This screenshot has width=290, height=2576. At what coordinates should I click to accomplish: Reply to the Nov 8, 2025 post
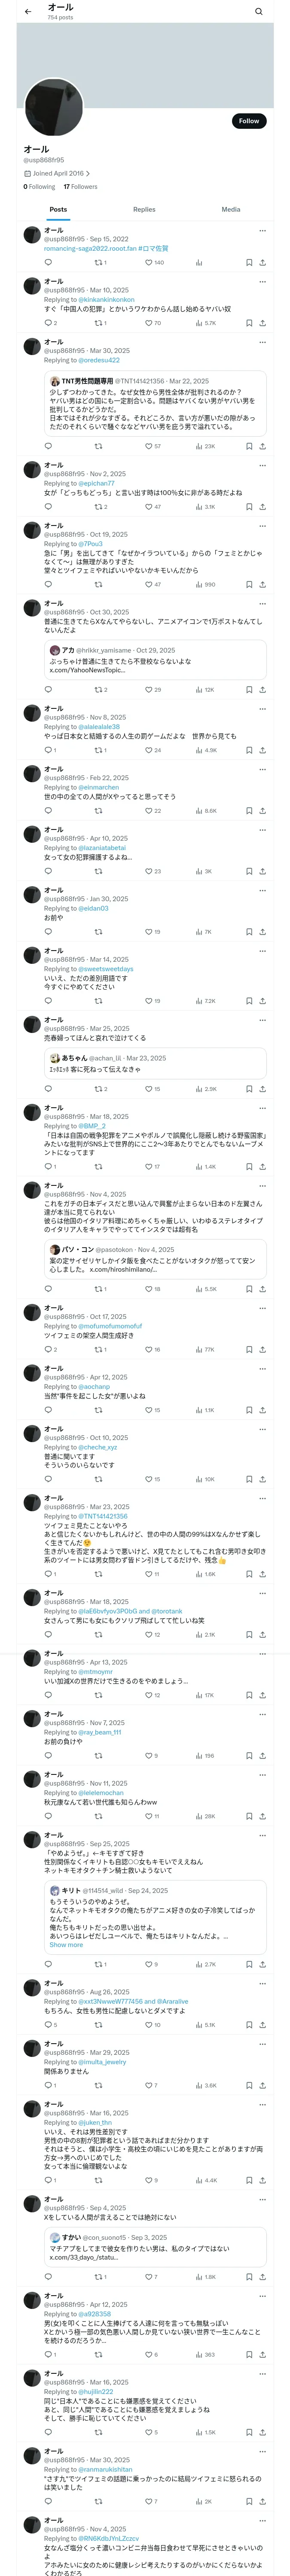(48, 750)
